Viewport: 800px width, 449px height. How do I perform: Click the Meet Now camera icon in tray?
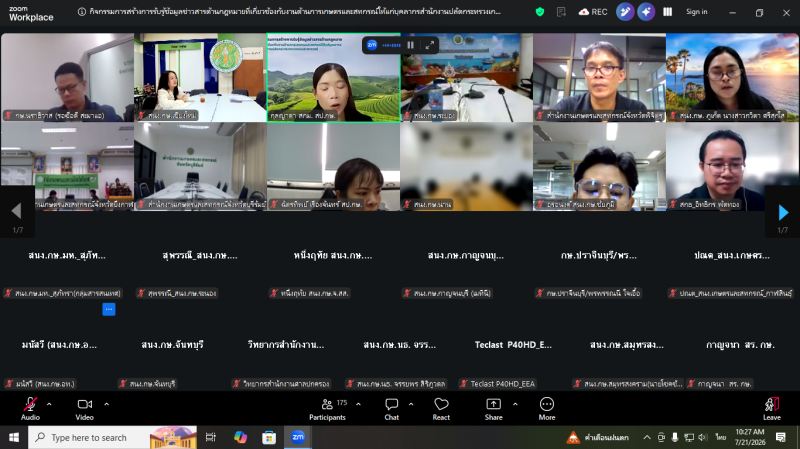(x=661, y=437)
